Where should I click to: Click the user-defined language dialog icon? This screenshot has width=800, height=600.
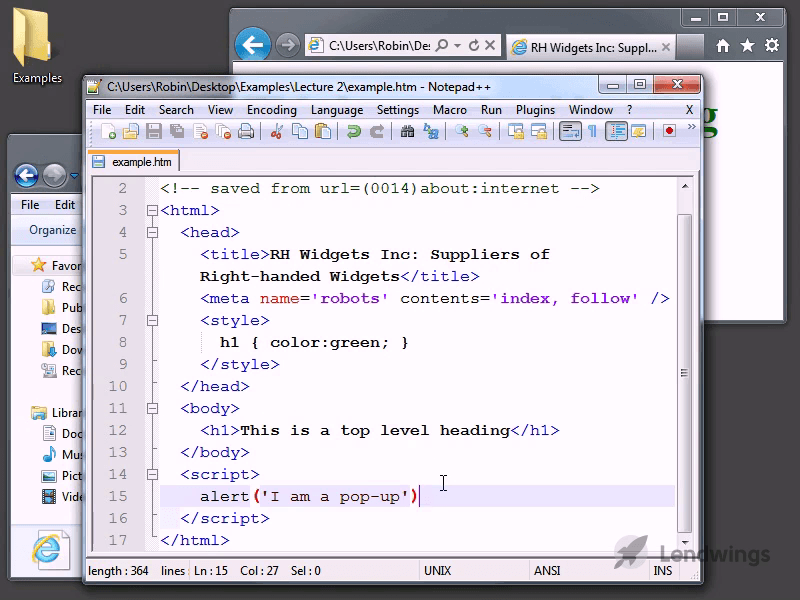639,132
